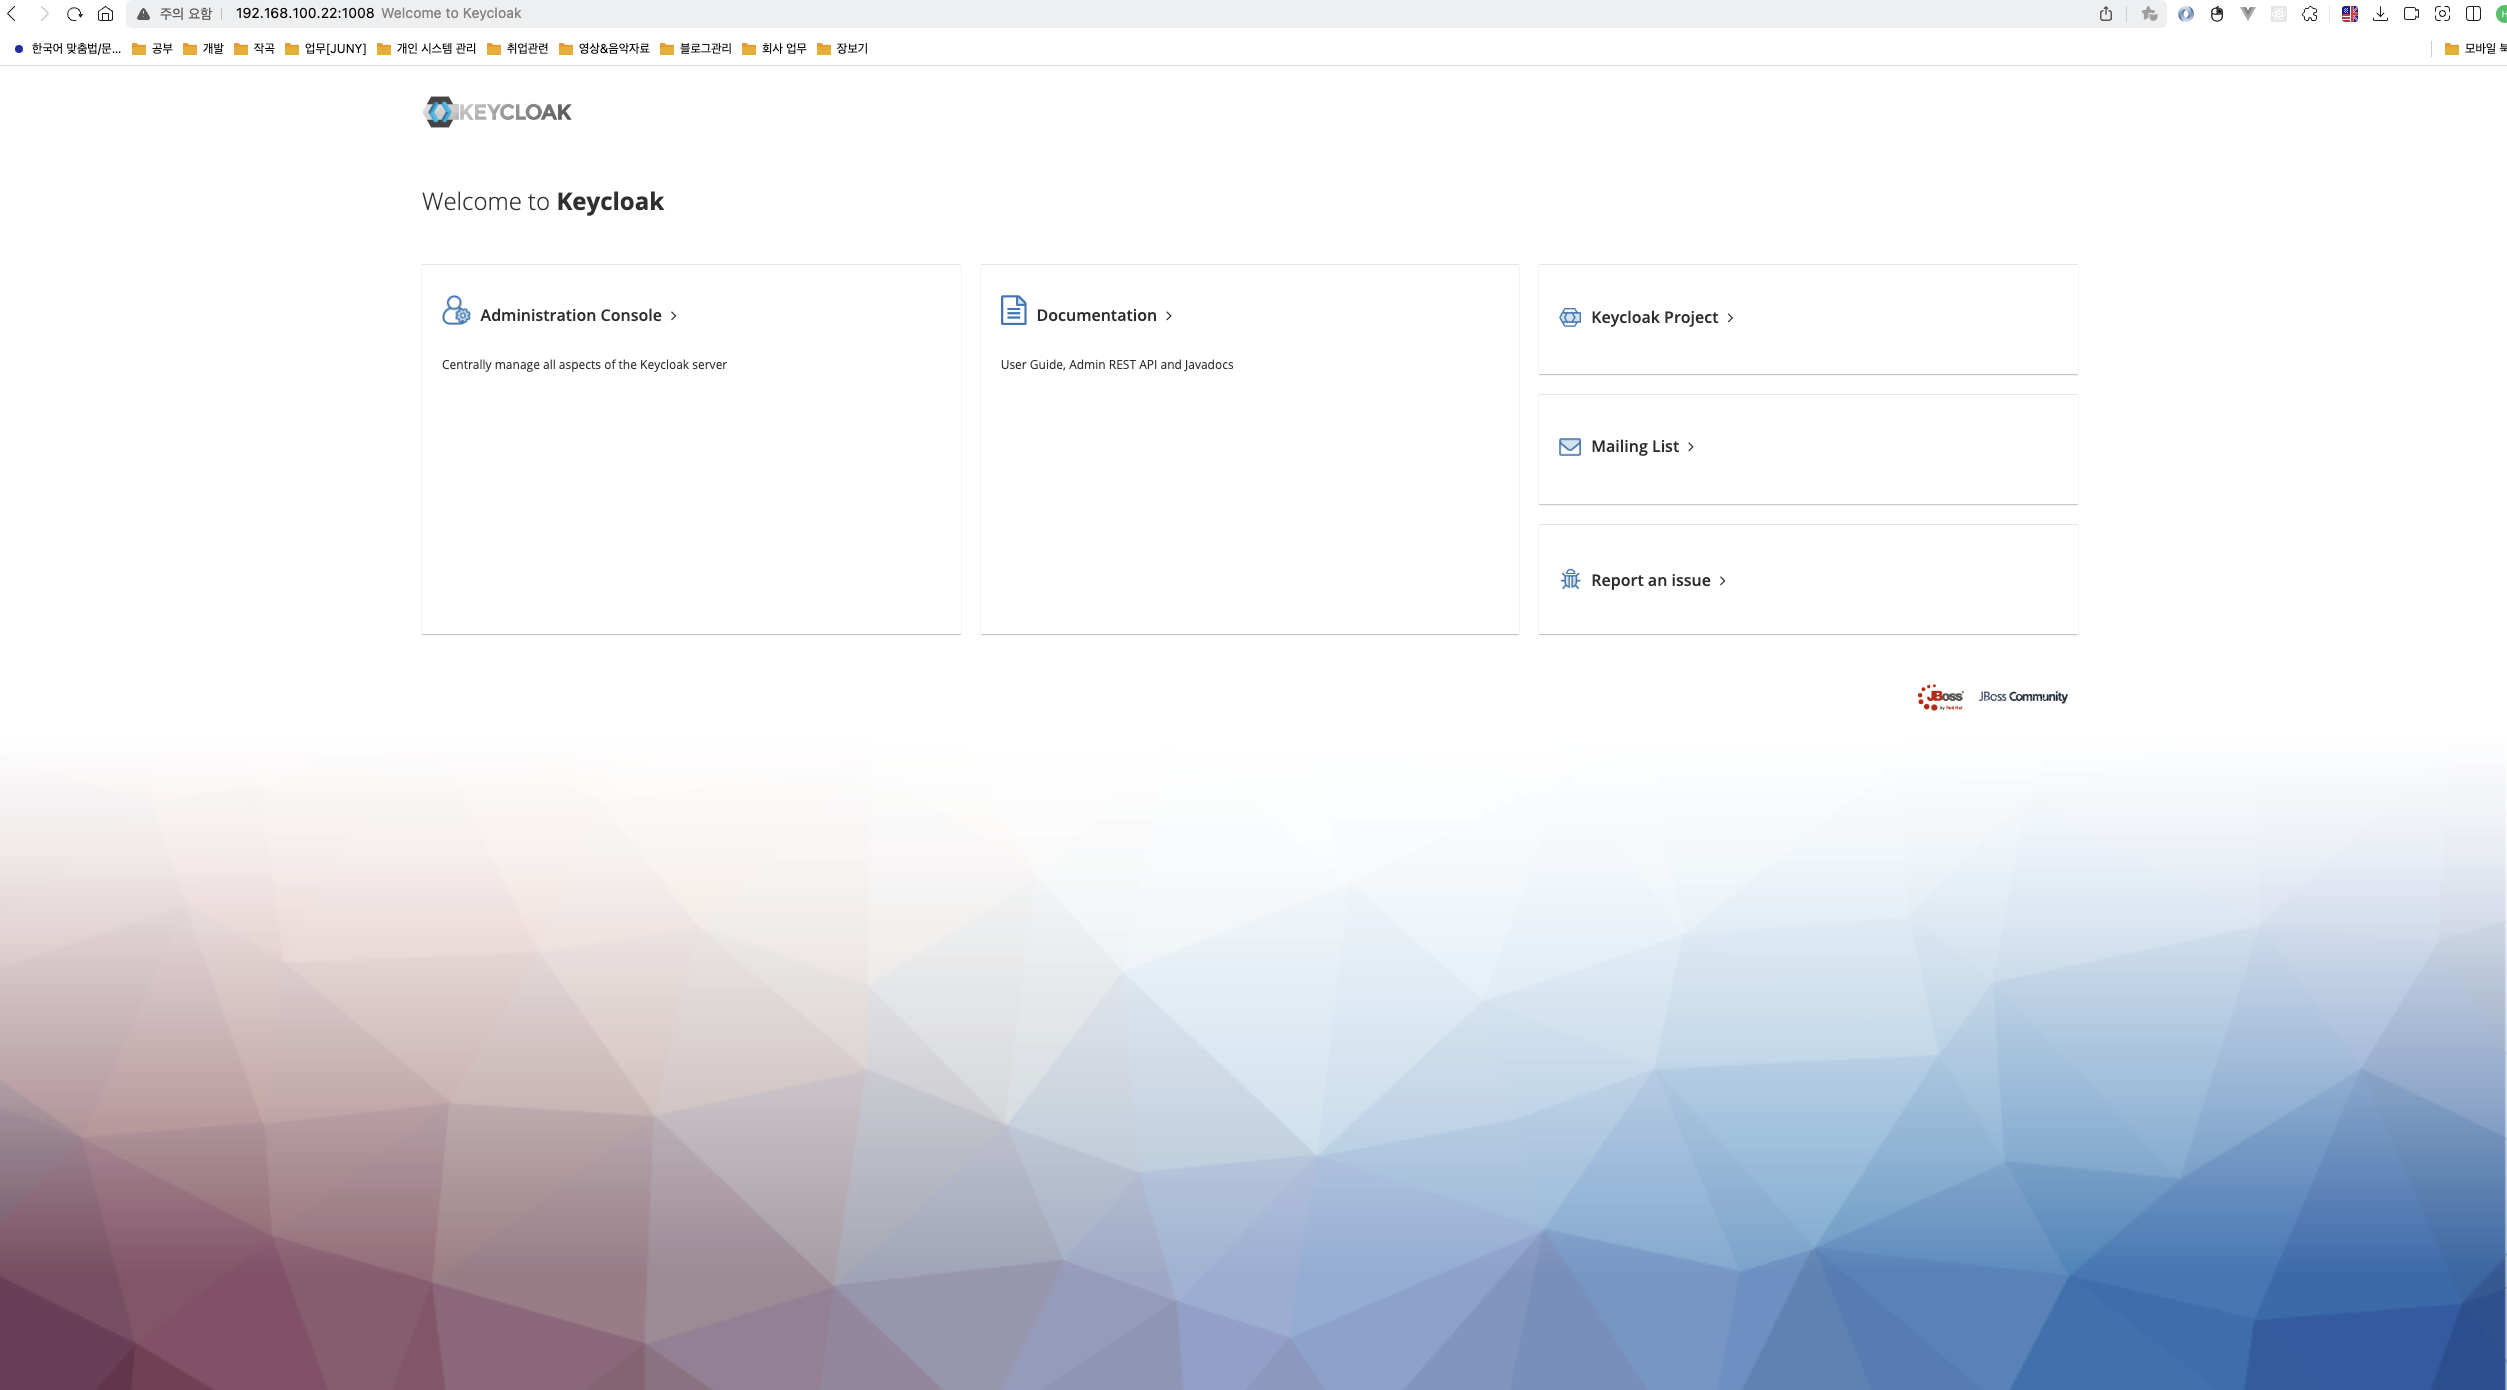Click the Administration Console user-gear icon

click(456, 310)
